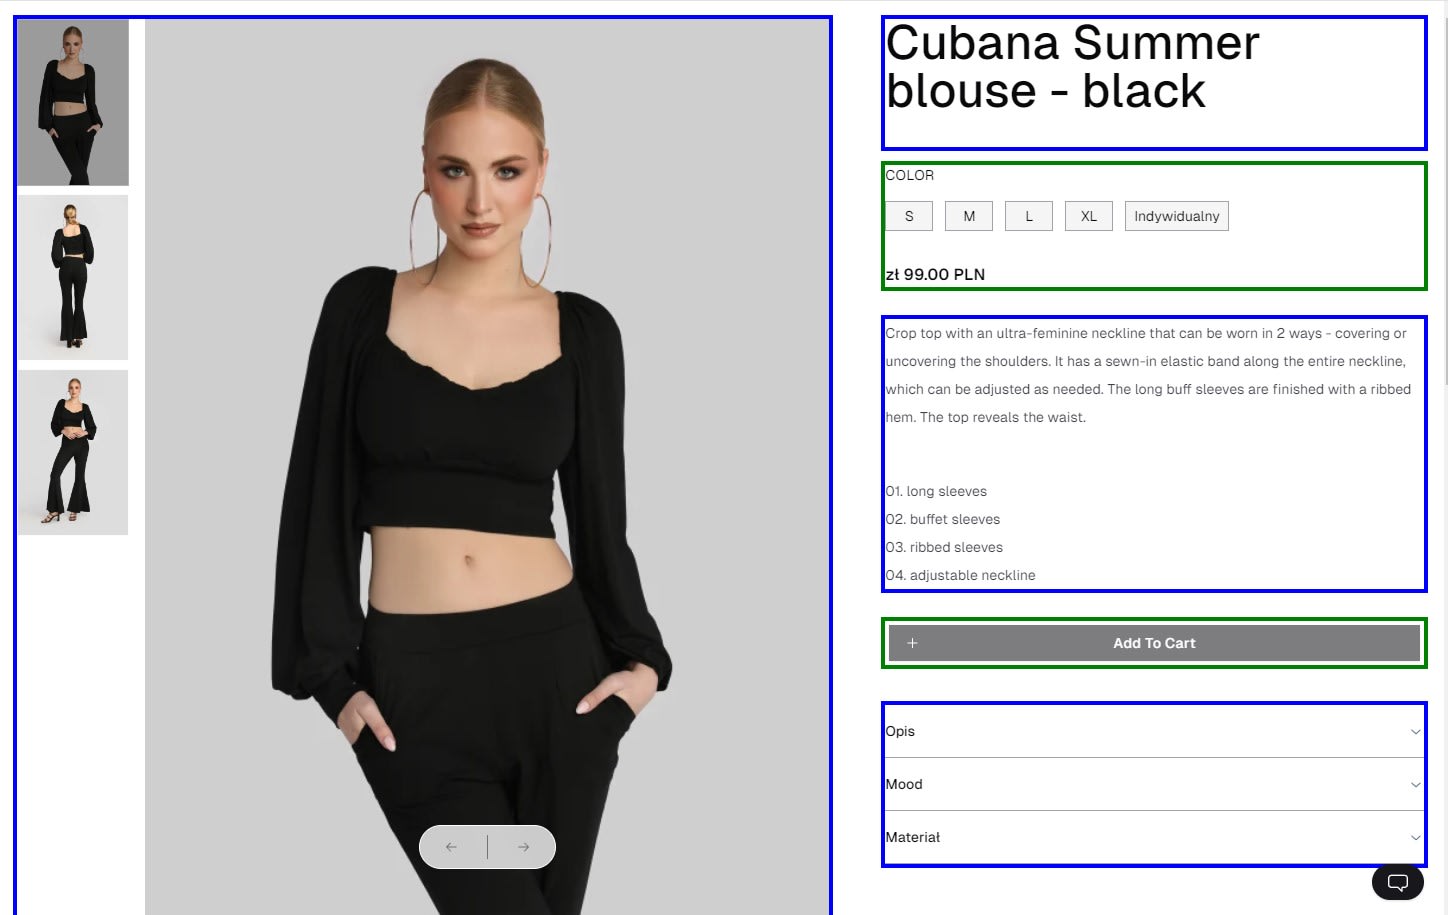Add the blouse to cart

1154,643
